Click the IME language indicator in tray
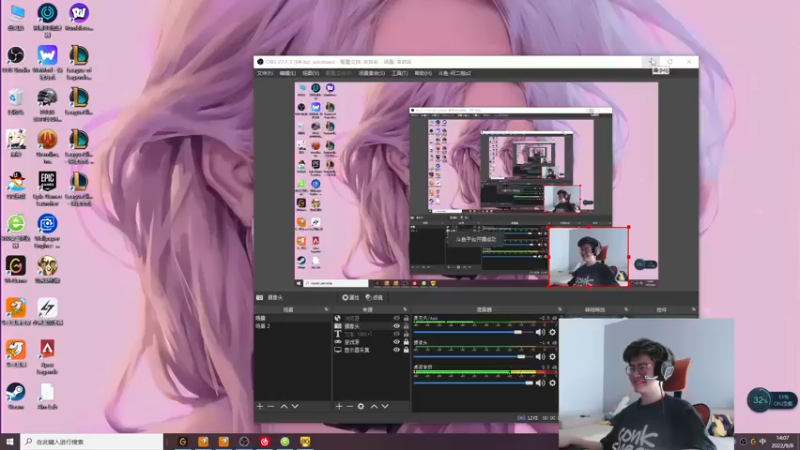The image size is (800, 450). click(x=763, y=441)
